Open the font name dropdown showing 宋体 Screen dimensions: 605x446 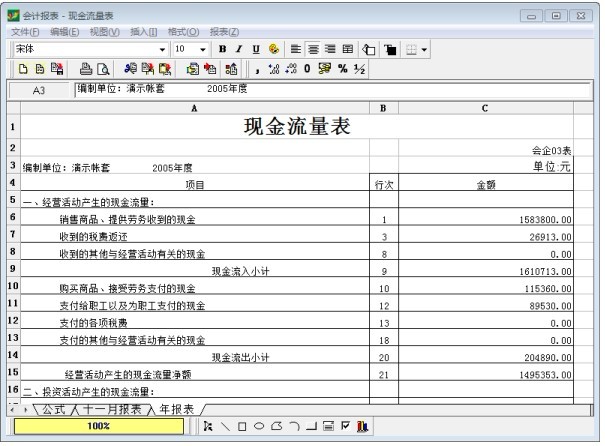pyautogui.click(x=162, y=49)
